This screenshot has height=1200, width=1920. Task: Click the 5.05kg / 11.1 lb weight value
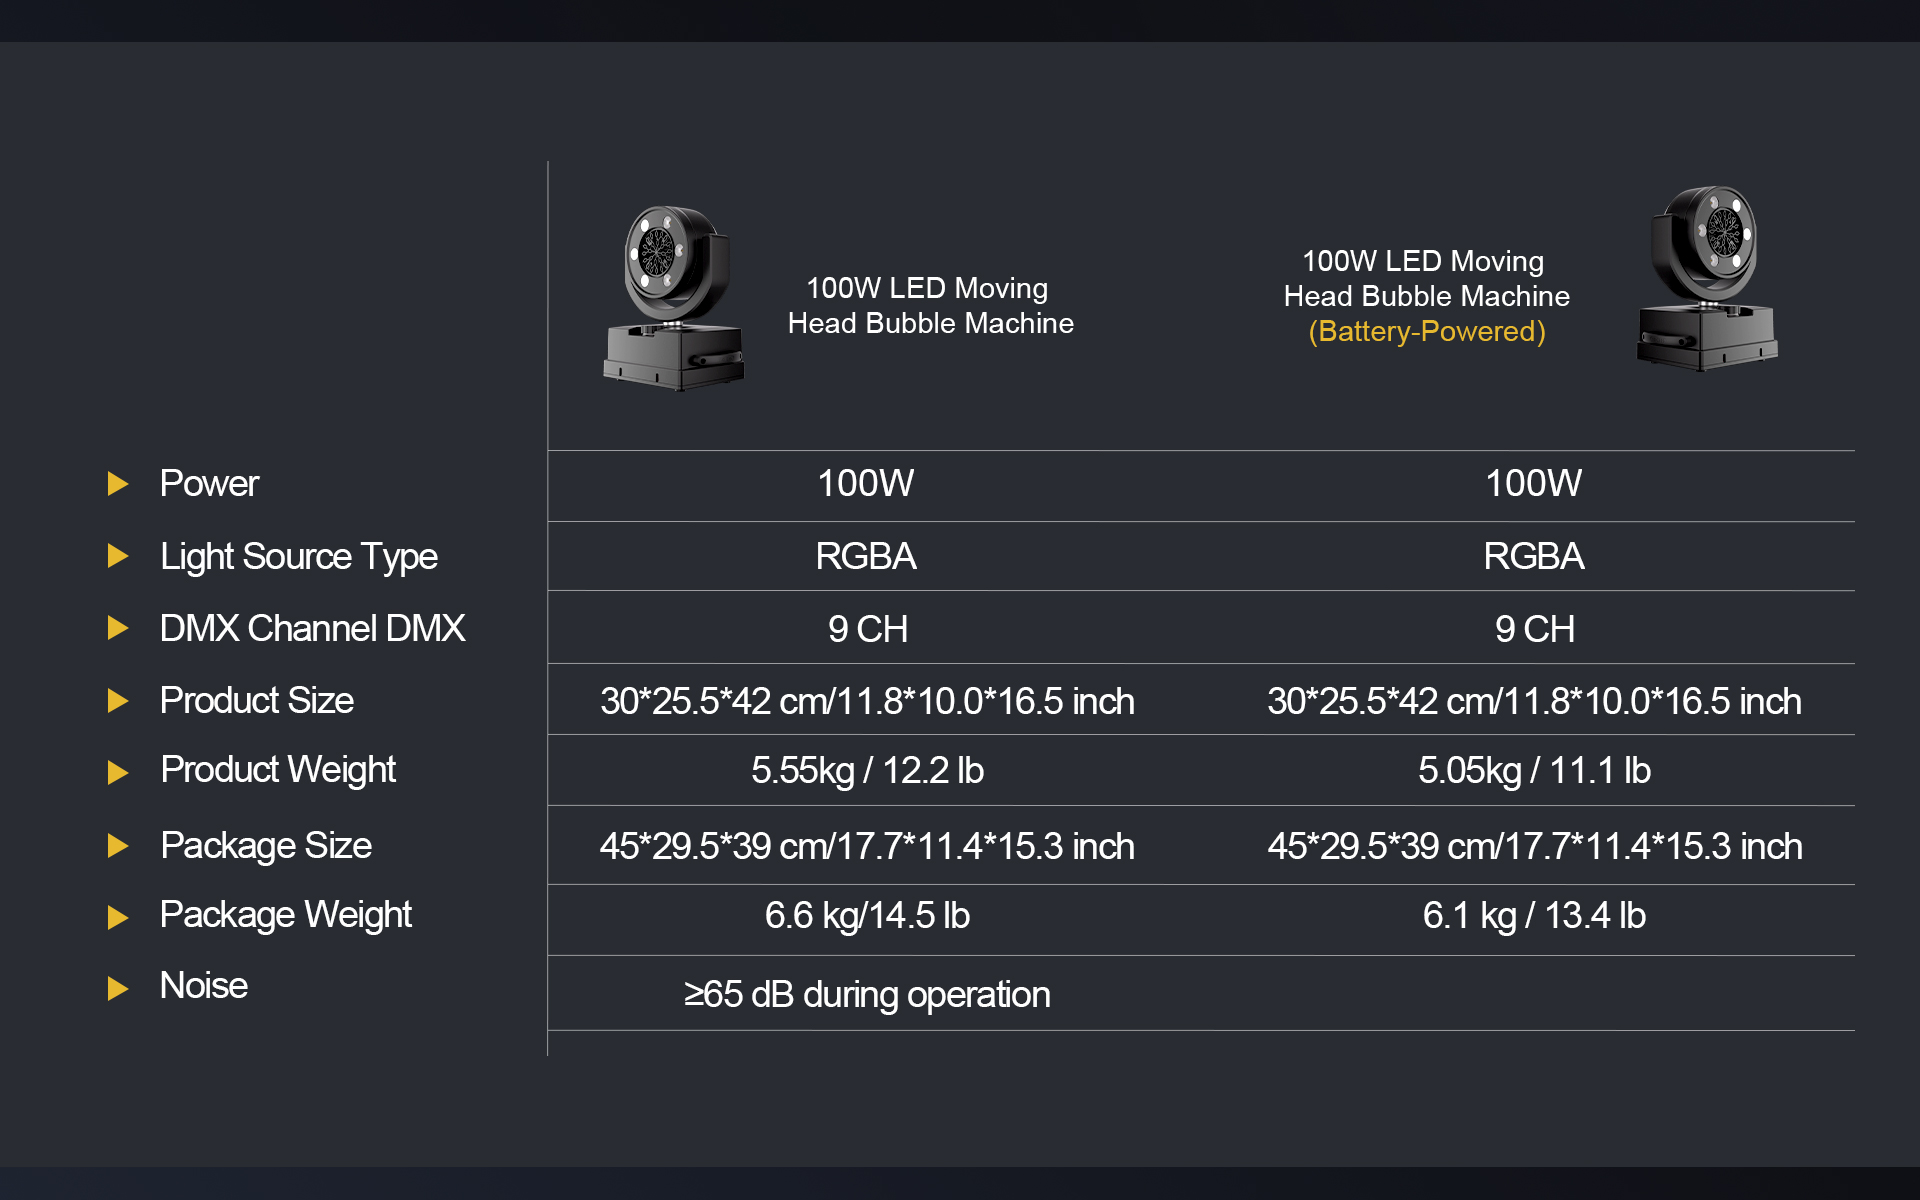click(x=1534, y=770)
